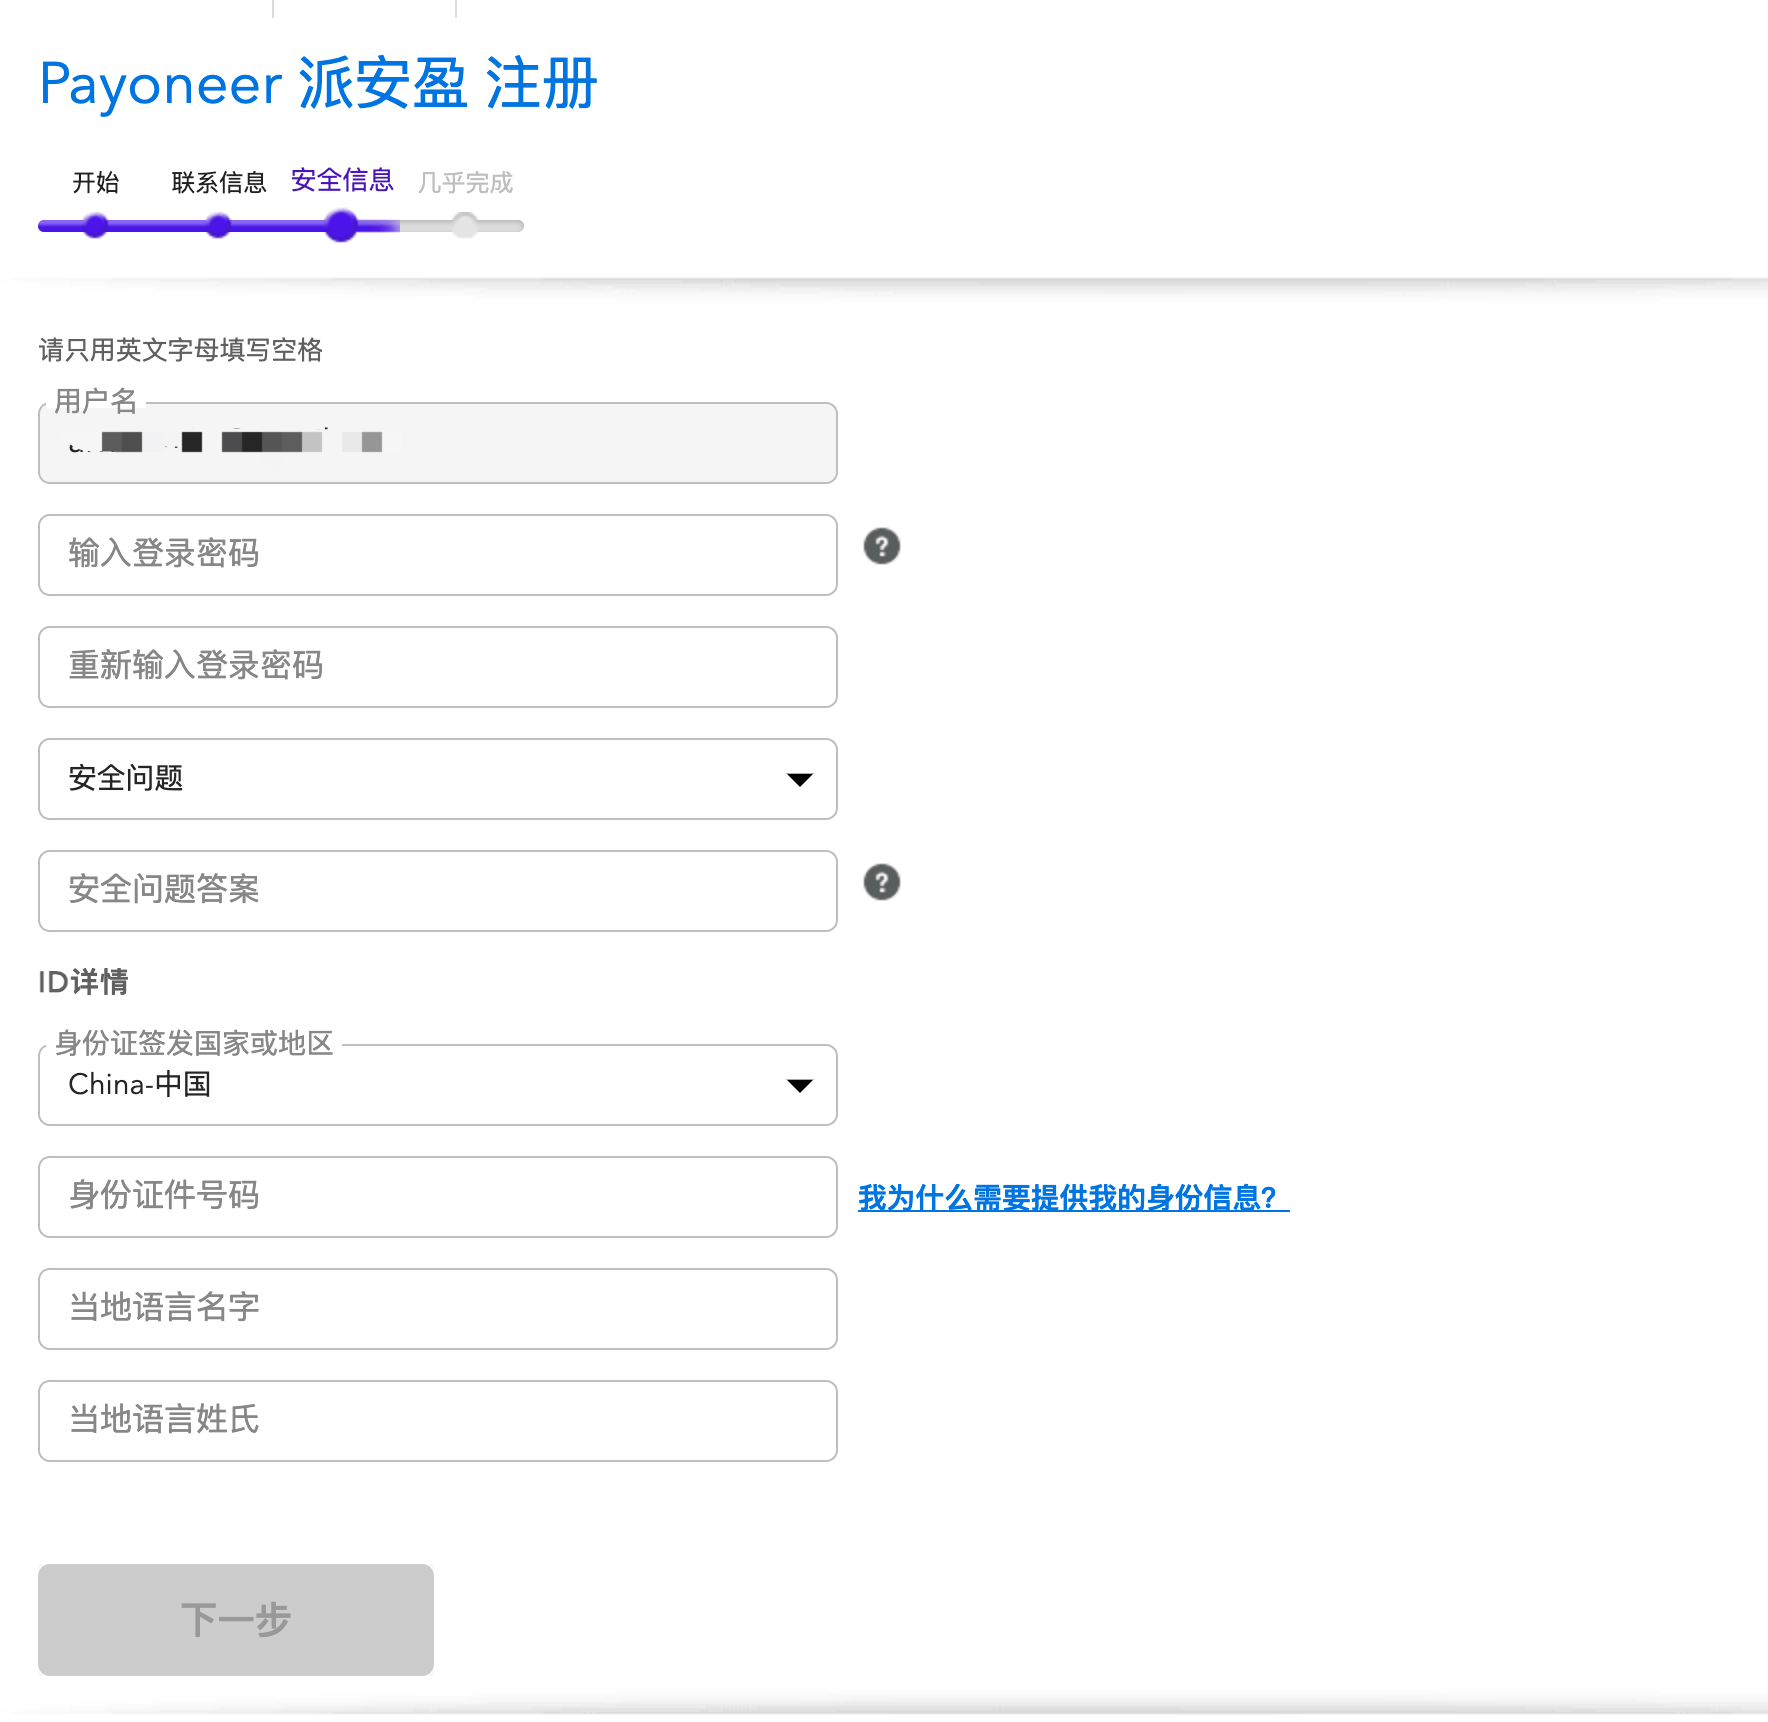Click the 当地语言名字 input field
This screenshot has width=1768, height=1722.
tap(438, 1309)
